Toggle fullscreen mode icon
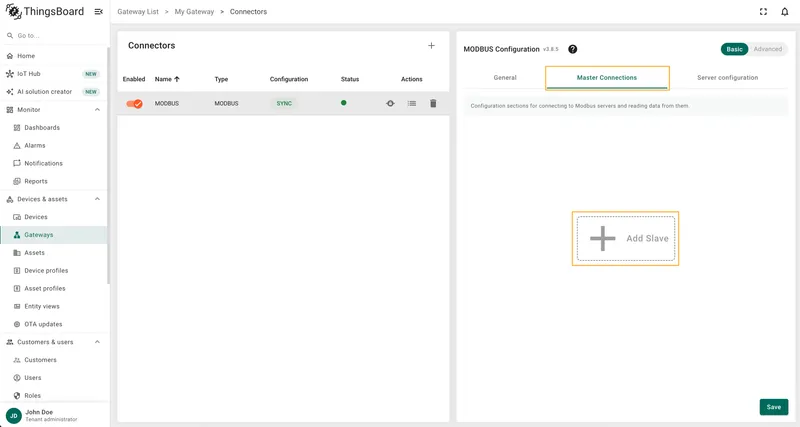This screenshot has height=427, width=800. [x=763, y=12]
